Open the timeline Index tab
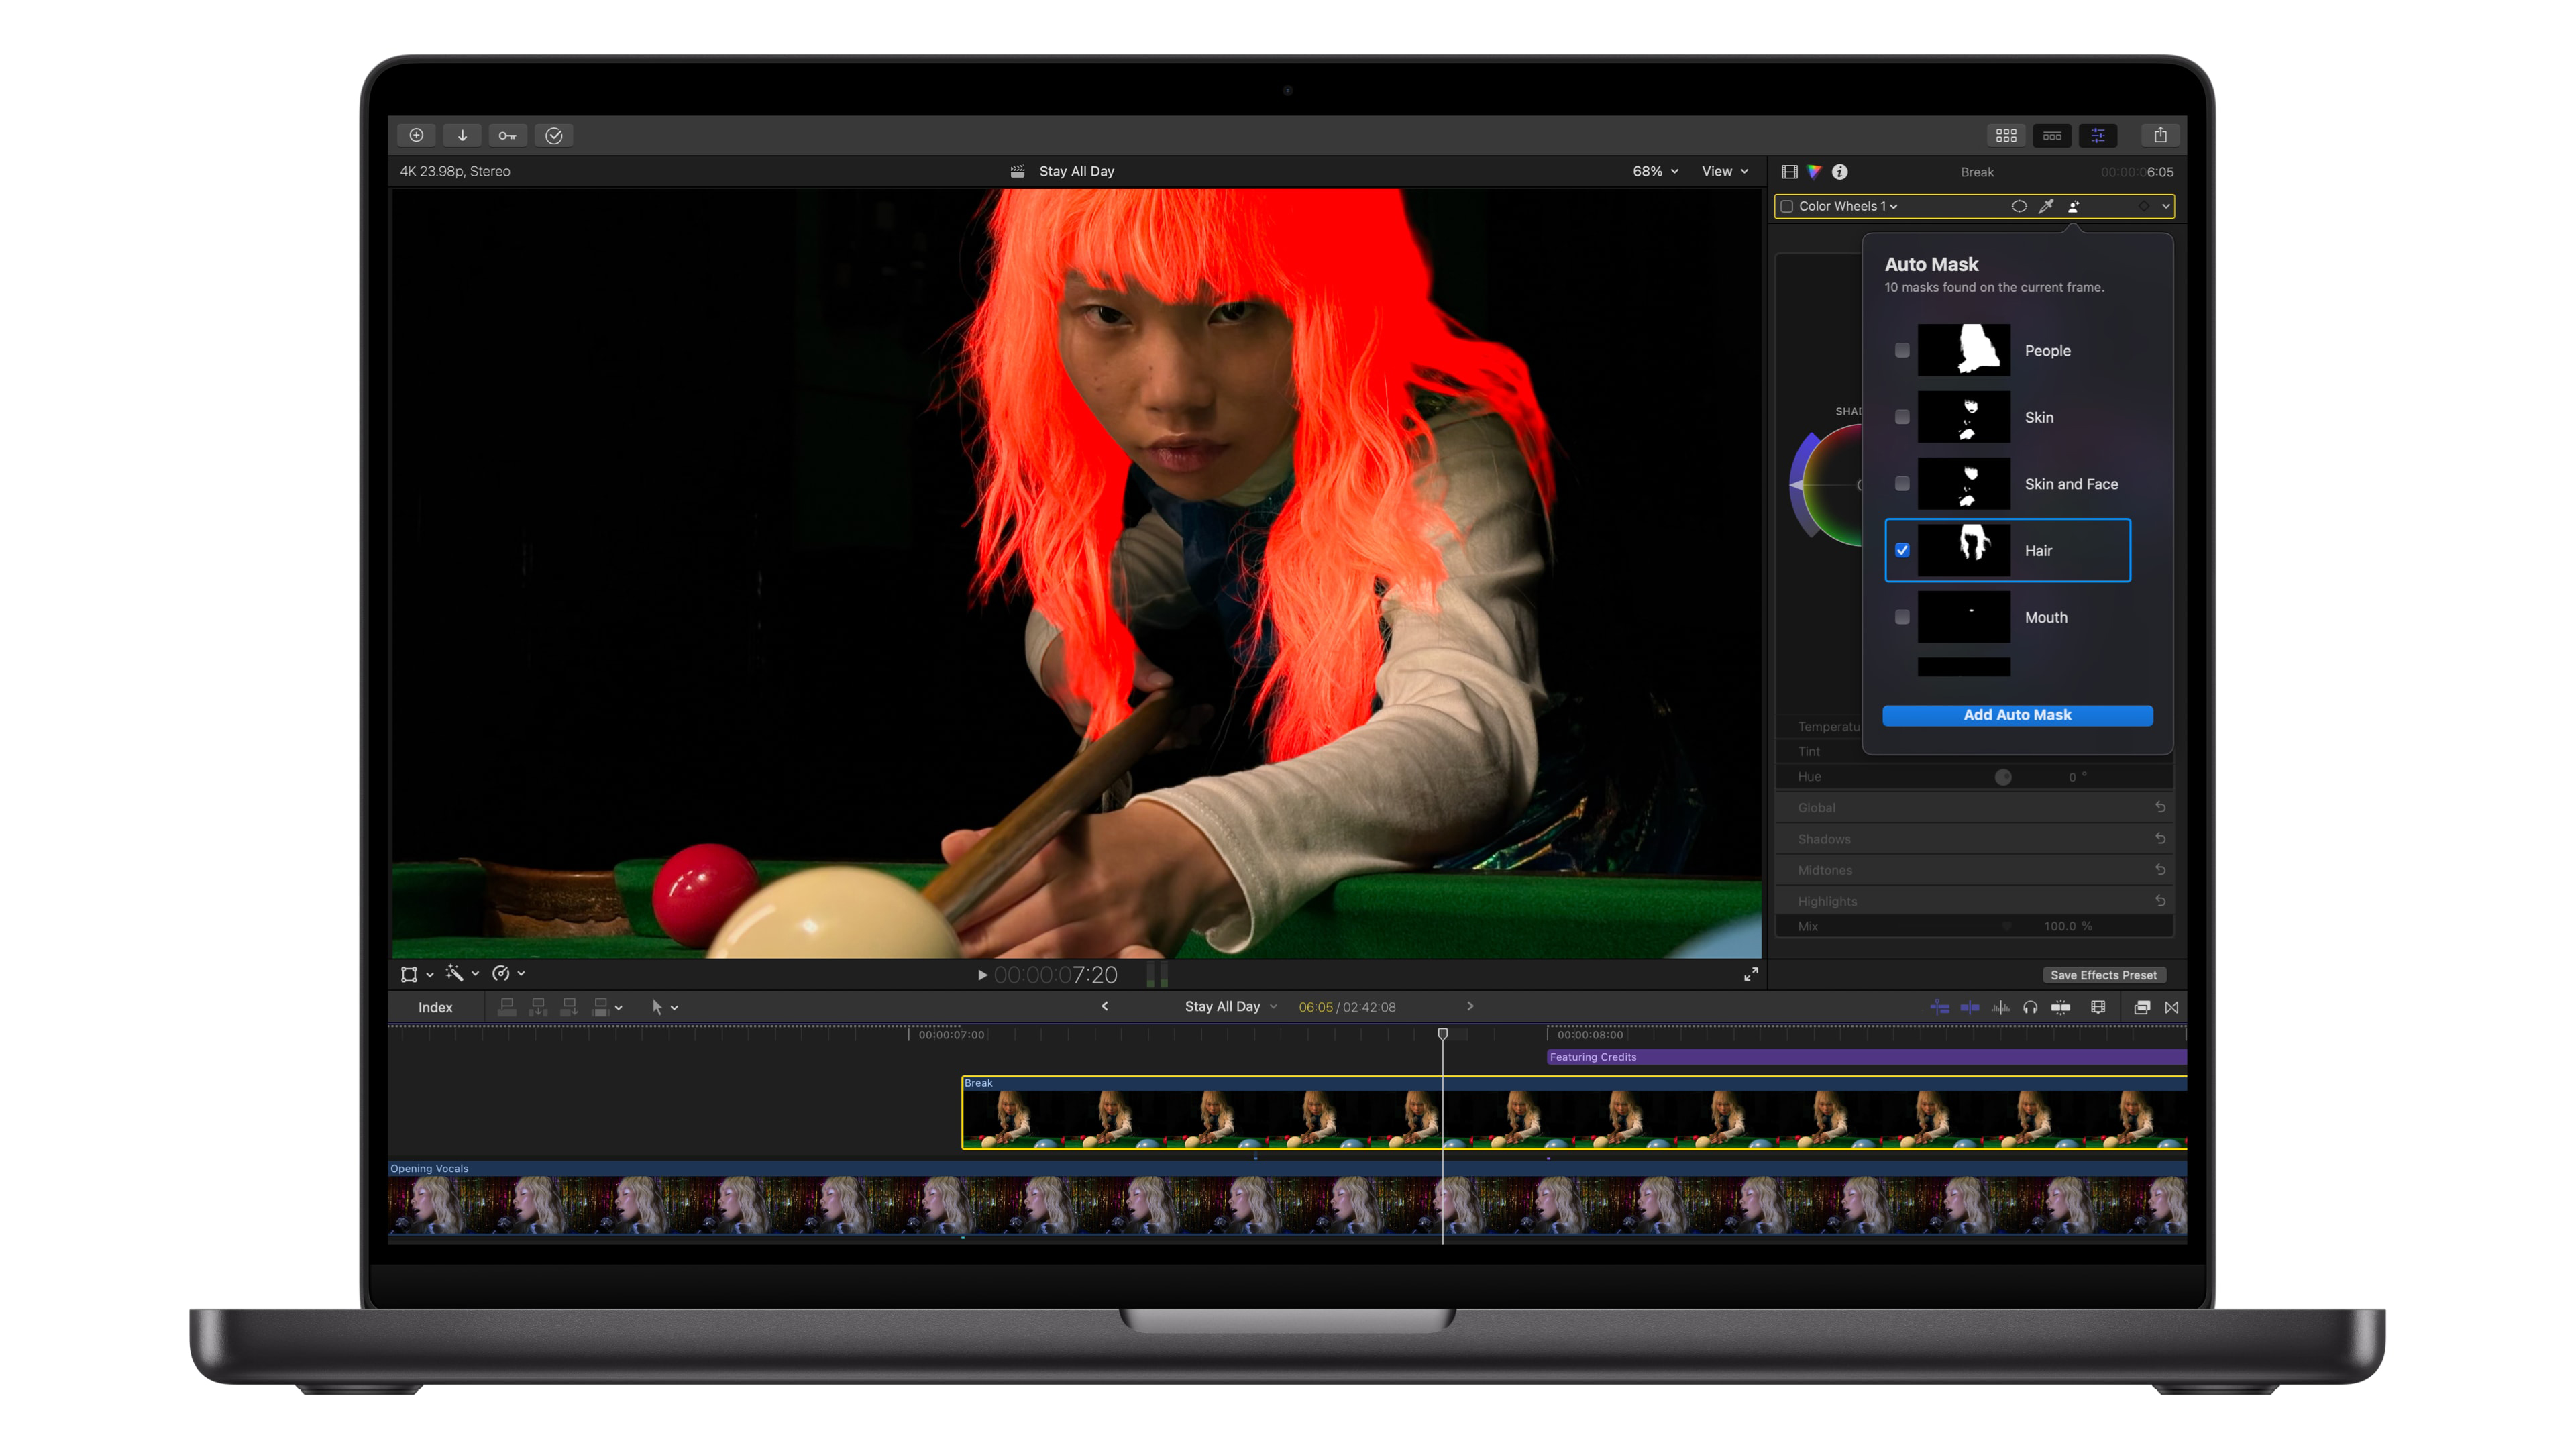2576x1449 pixels. (435, 1007)
